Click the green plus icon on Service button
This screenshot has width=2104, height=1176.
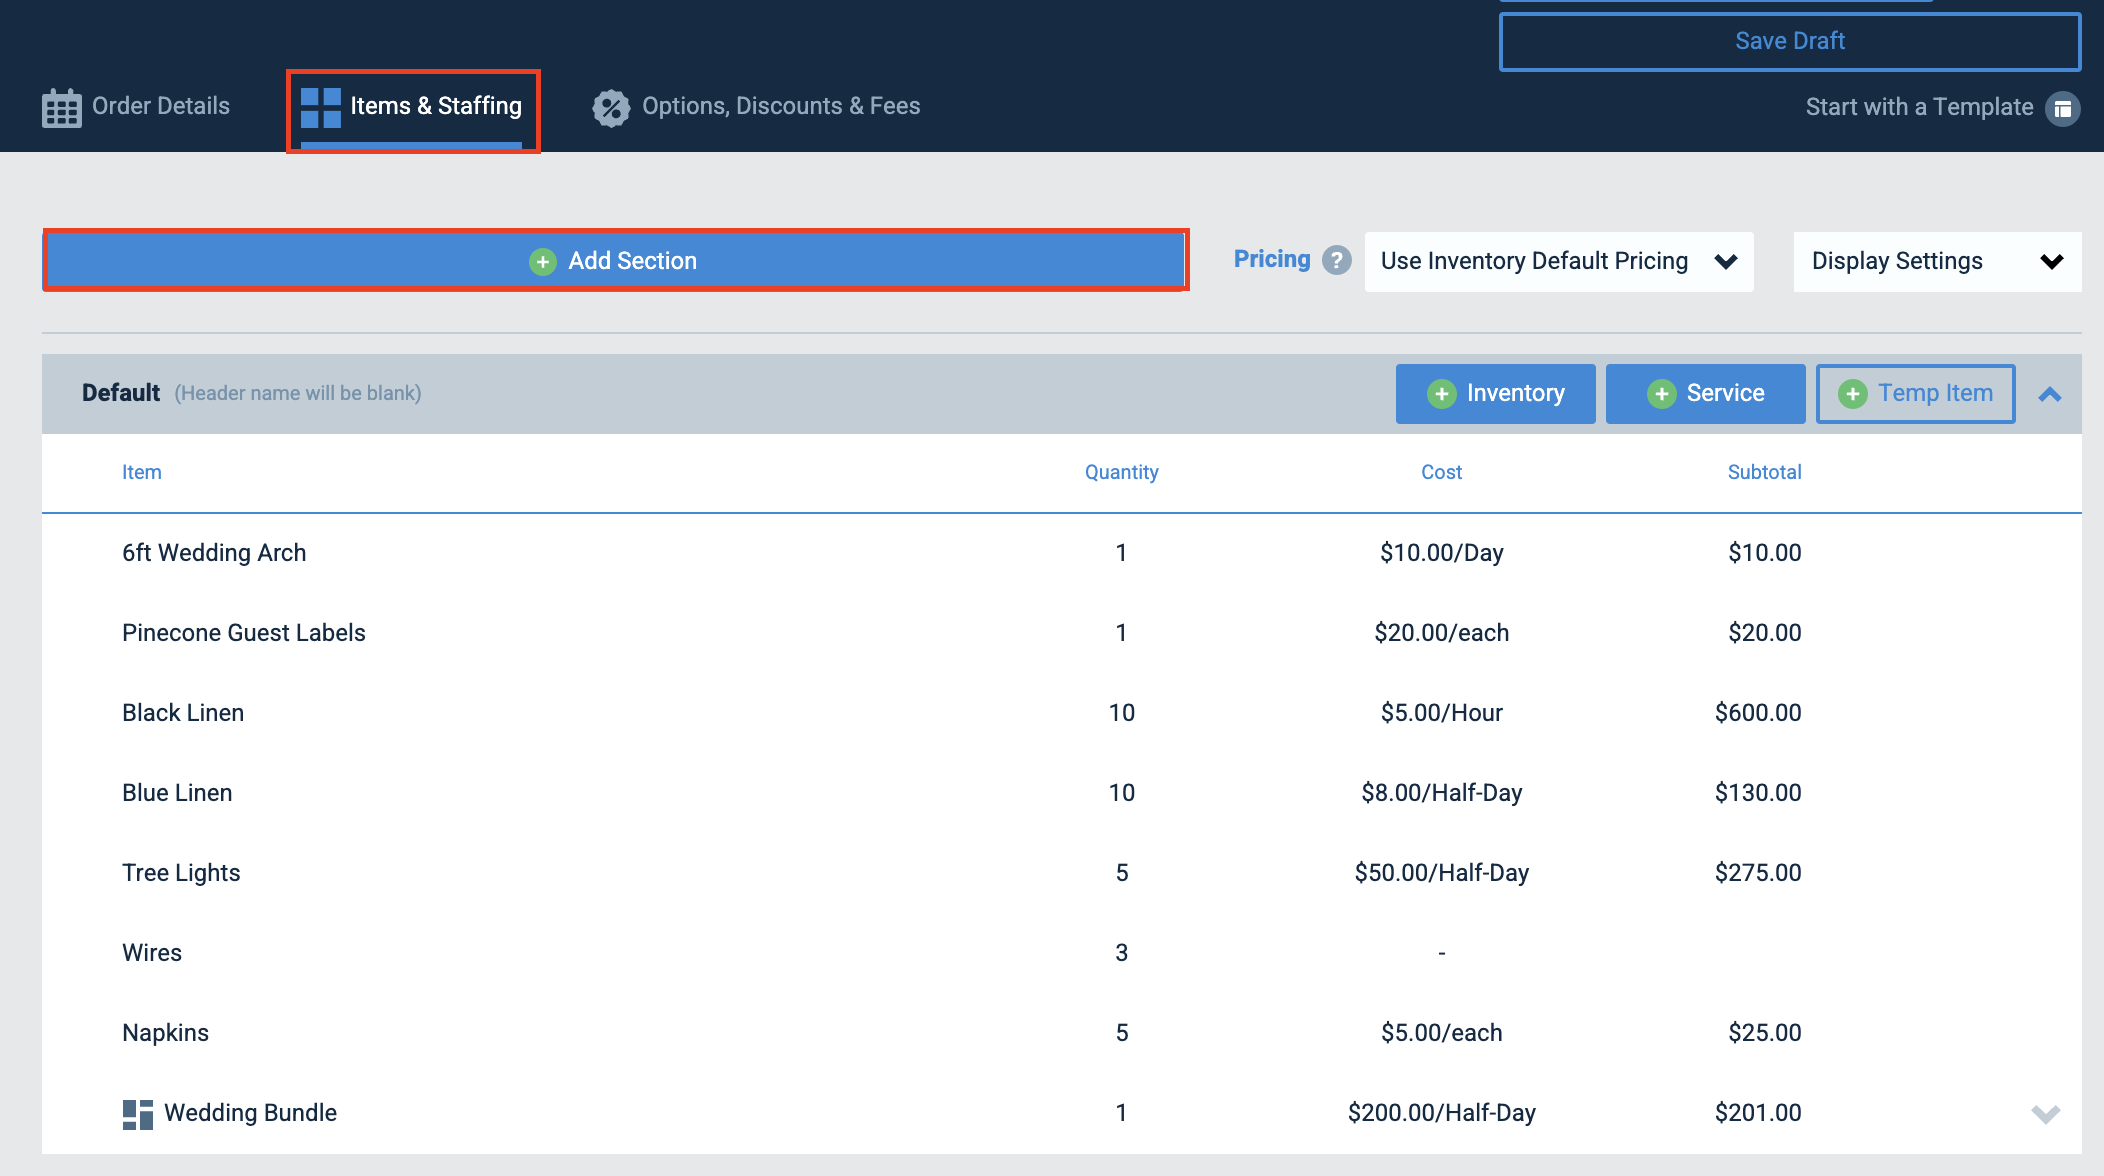tap(1661, 394)
